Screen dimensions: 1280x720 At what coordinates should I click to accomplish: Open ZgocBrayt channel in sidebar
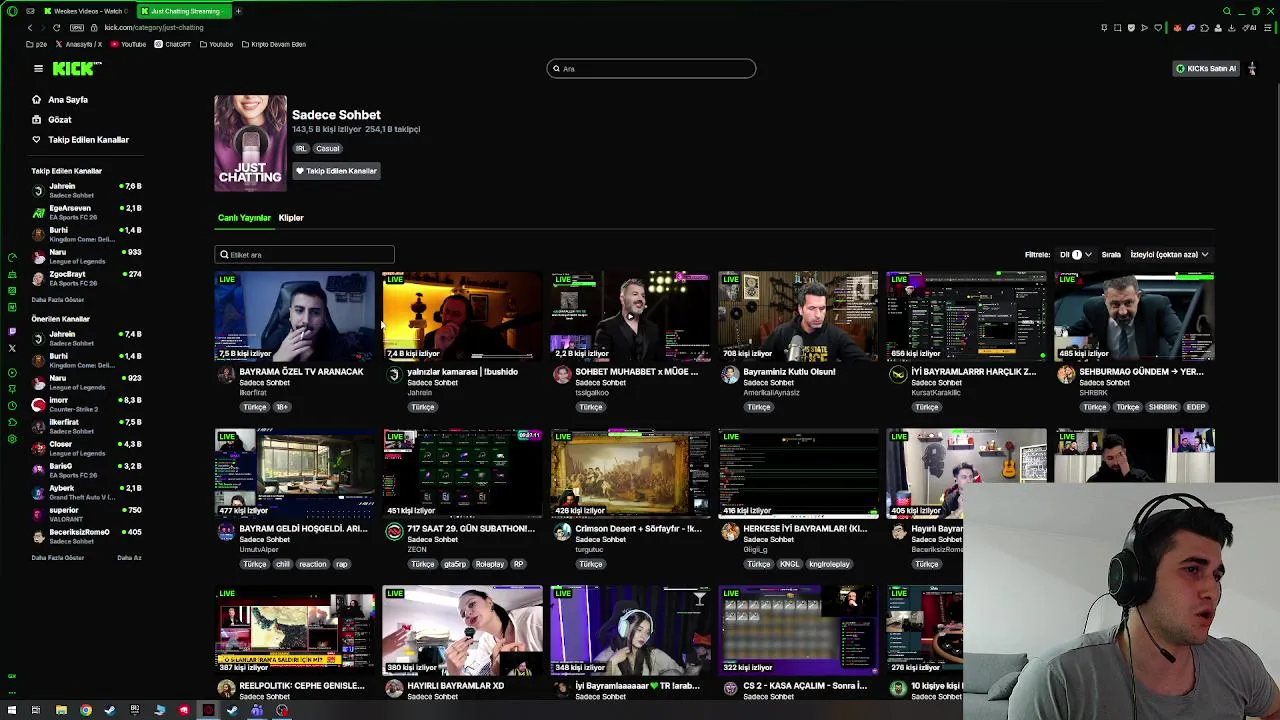click(x=87, y=278)
